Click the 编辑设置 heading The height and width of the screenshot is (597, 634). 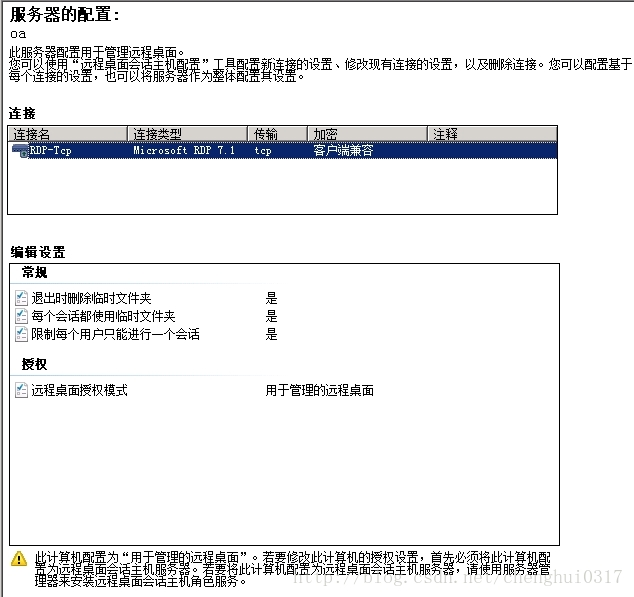click(x=38, y=252)
